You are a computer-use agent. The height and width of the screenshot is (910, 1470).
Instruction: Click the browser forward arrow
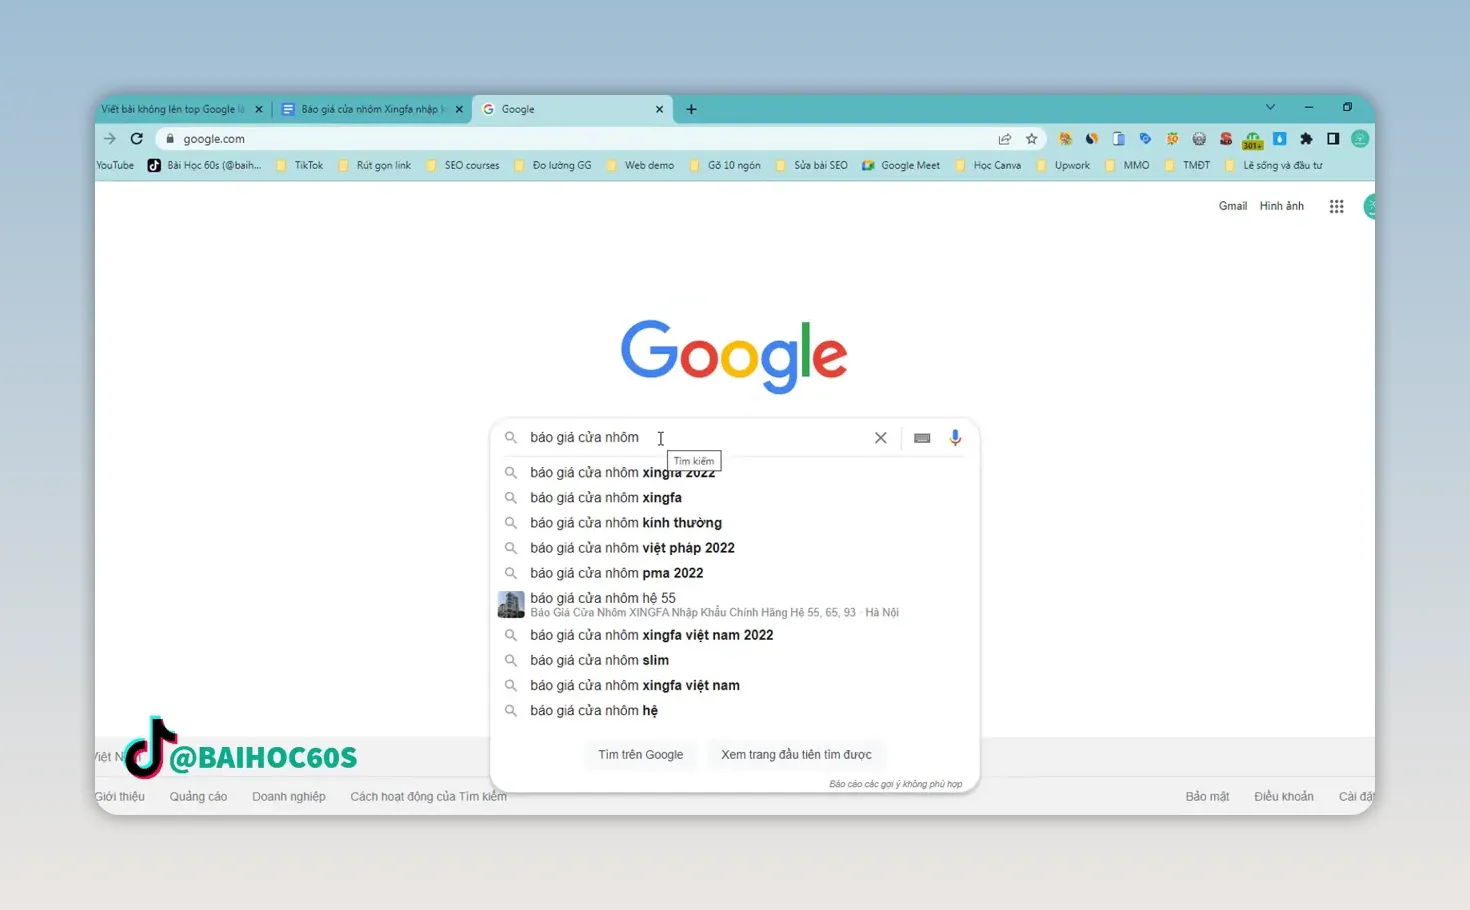[110, 139]
